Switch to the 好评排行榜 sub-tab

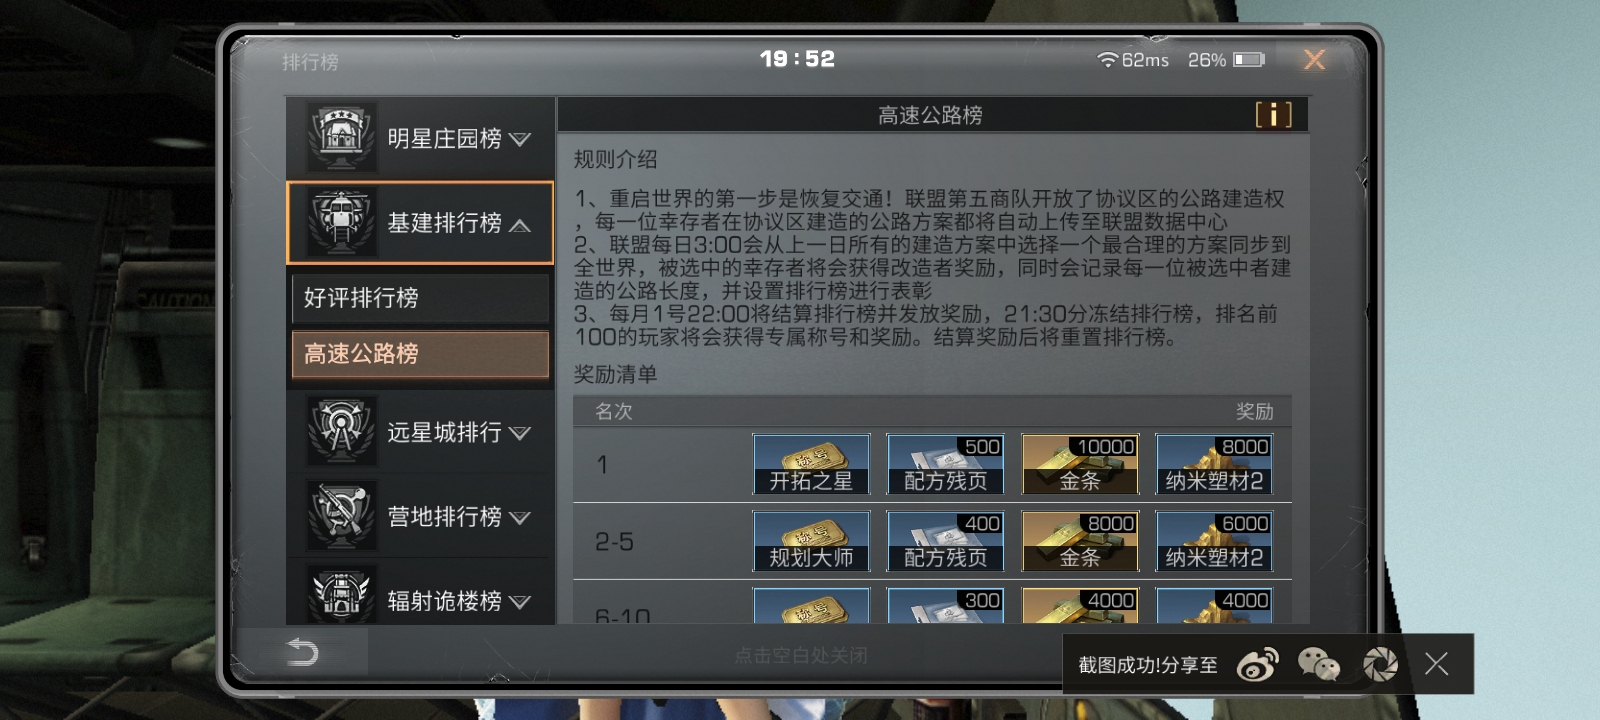tap(420, 298)
